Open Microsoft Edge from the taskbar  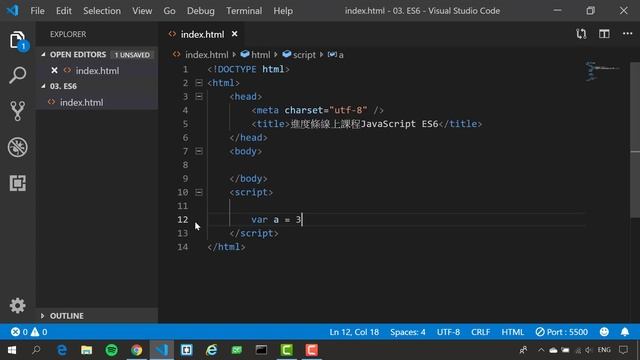(62, 350)
